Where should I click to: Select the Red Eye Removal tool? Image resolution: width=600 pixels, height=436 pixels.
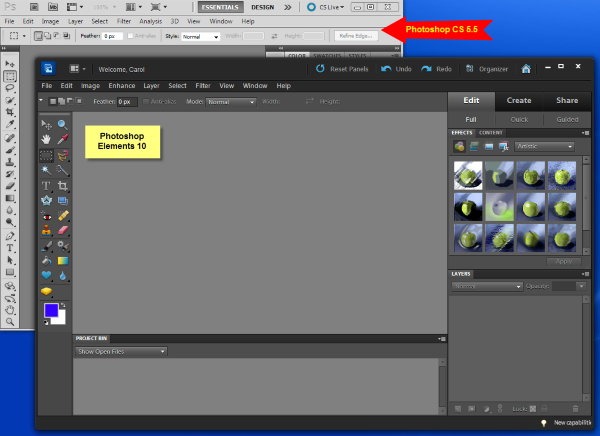coord(46,216)
